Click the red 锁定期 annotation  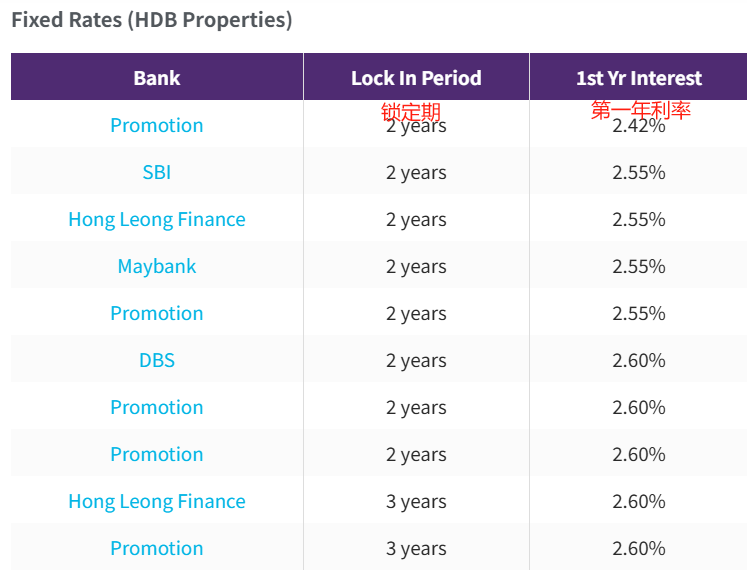[410, 111]
